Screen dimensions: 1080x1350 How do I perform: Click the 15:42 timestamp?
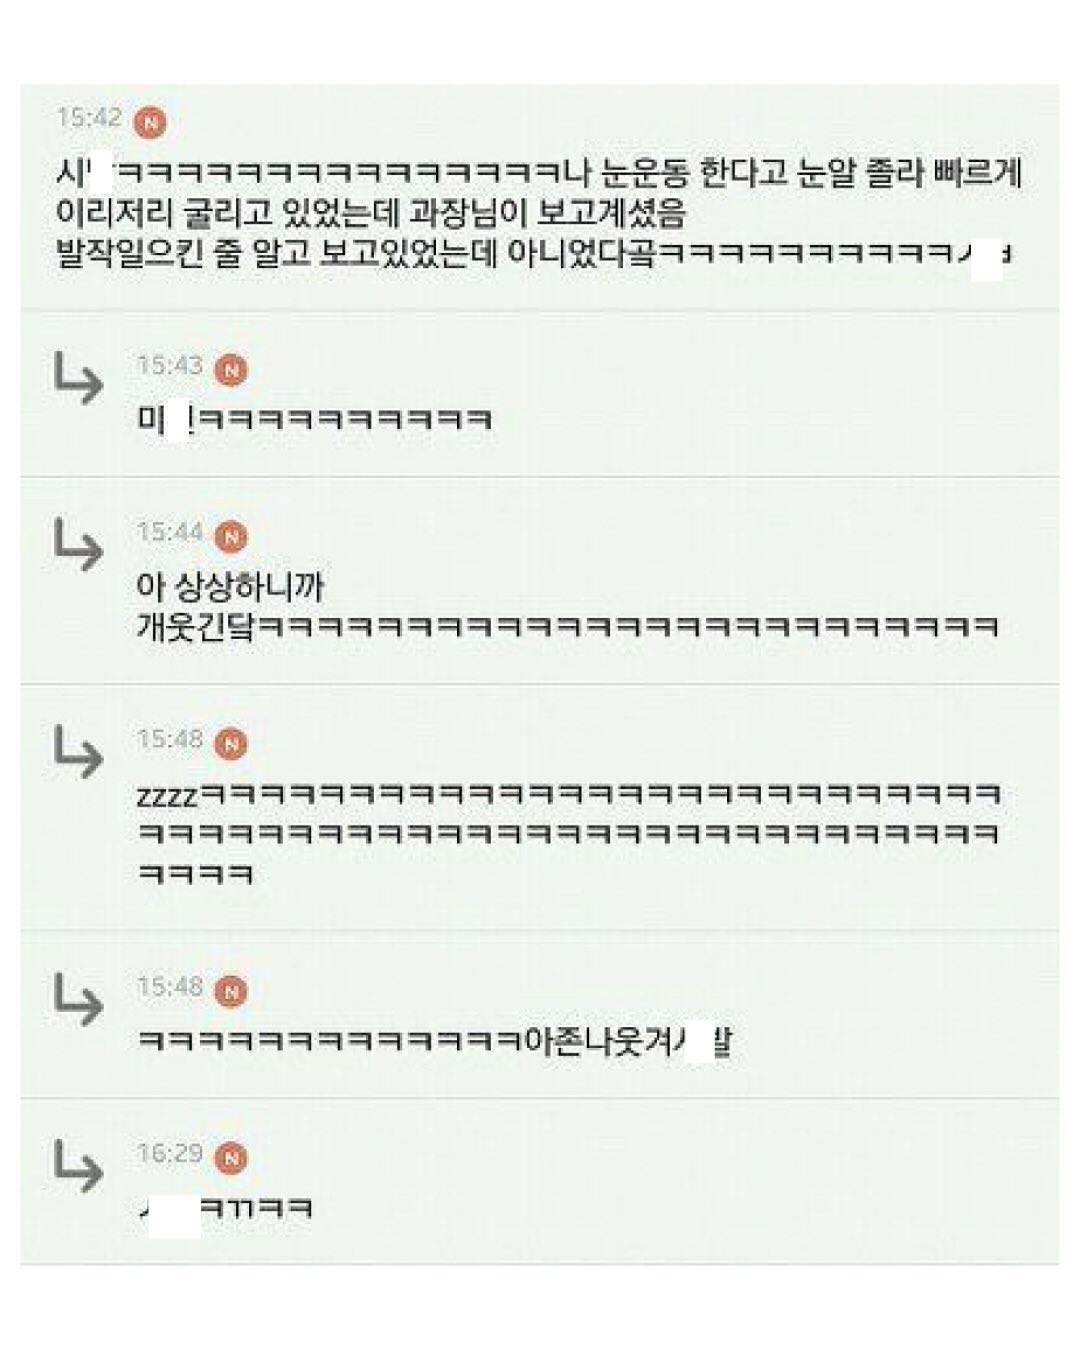tap(89, 118)
